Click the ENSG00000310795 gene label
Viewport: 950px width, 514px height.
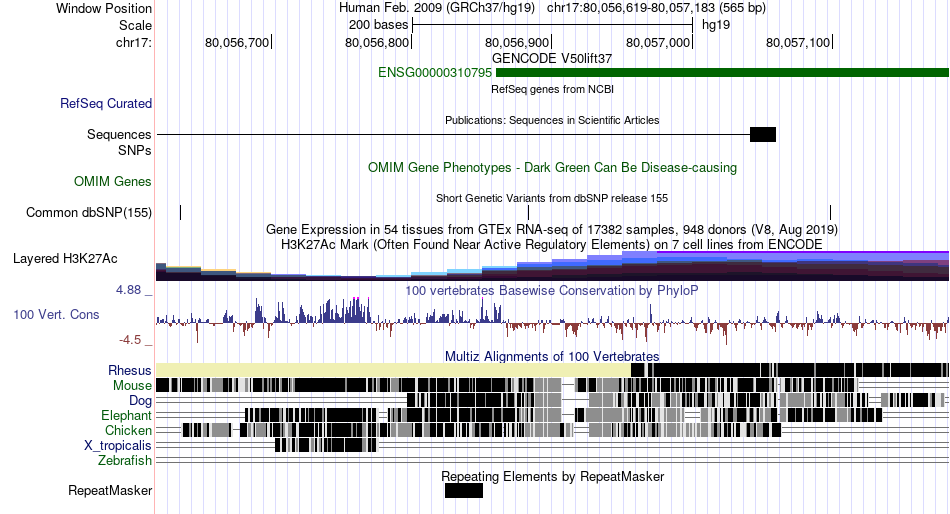point(435,73)
